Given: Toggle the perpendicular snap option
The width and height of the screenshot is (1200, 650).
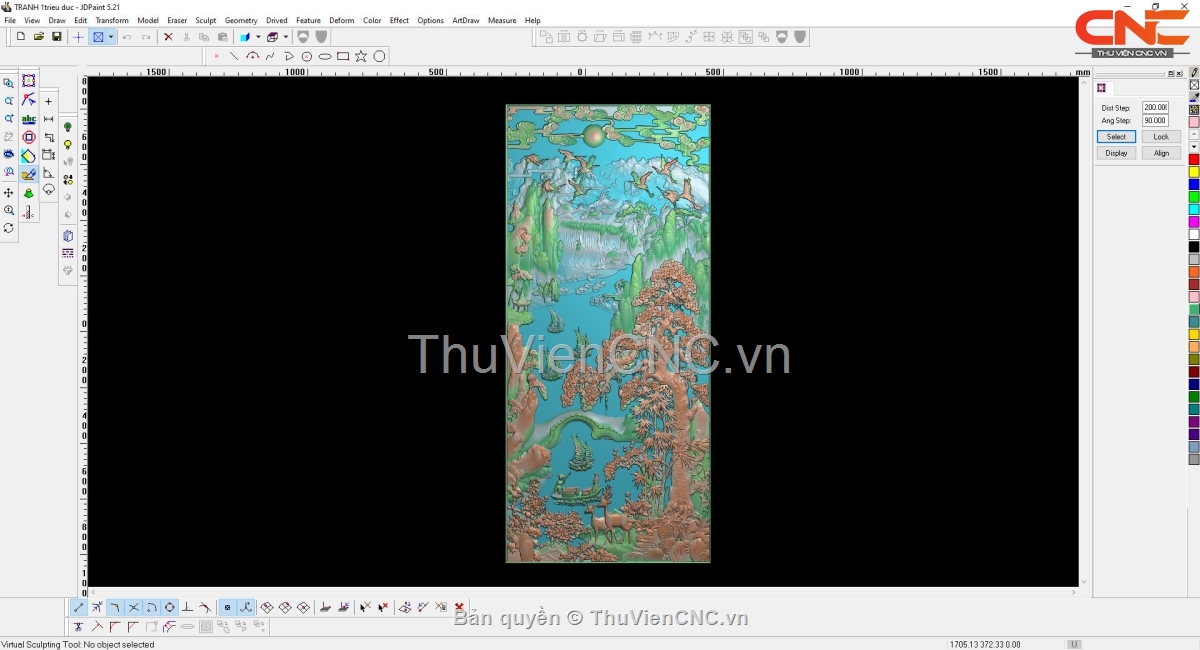Looking at the screenshot, I should 187,607.
